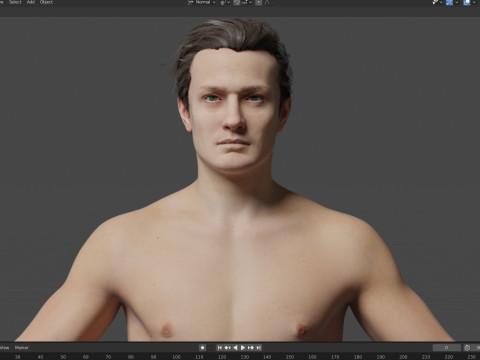480x360 pixels.
Task: Open the Object menu in viewport header
Action: (46, 2)
